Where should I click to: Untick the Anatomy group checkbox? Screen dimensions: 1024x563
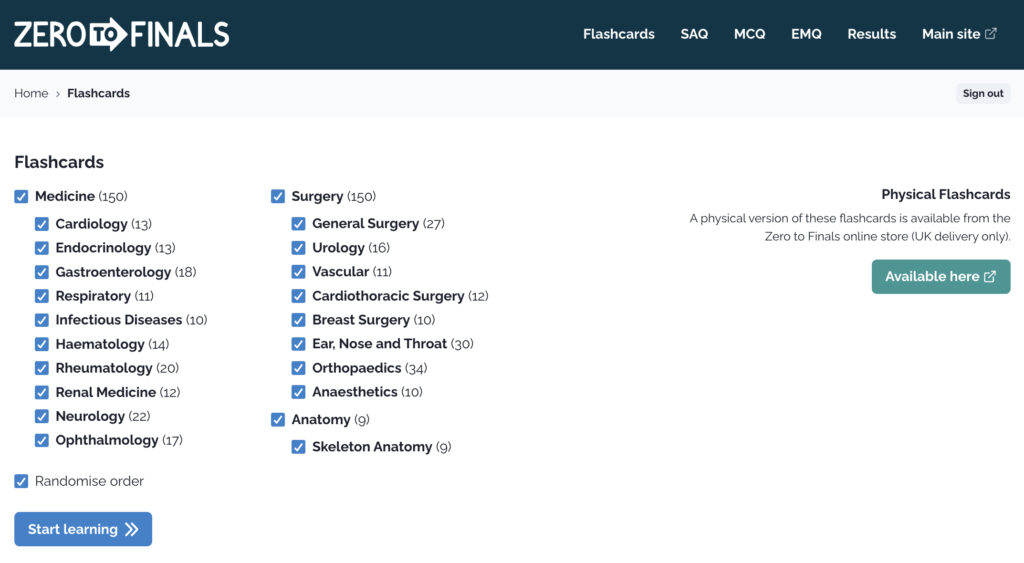(278, 420)
